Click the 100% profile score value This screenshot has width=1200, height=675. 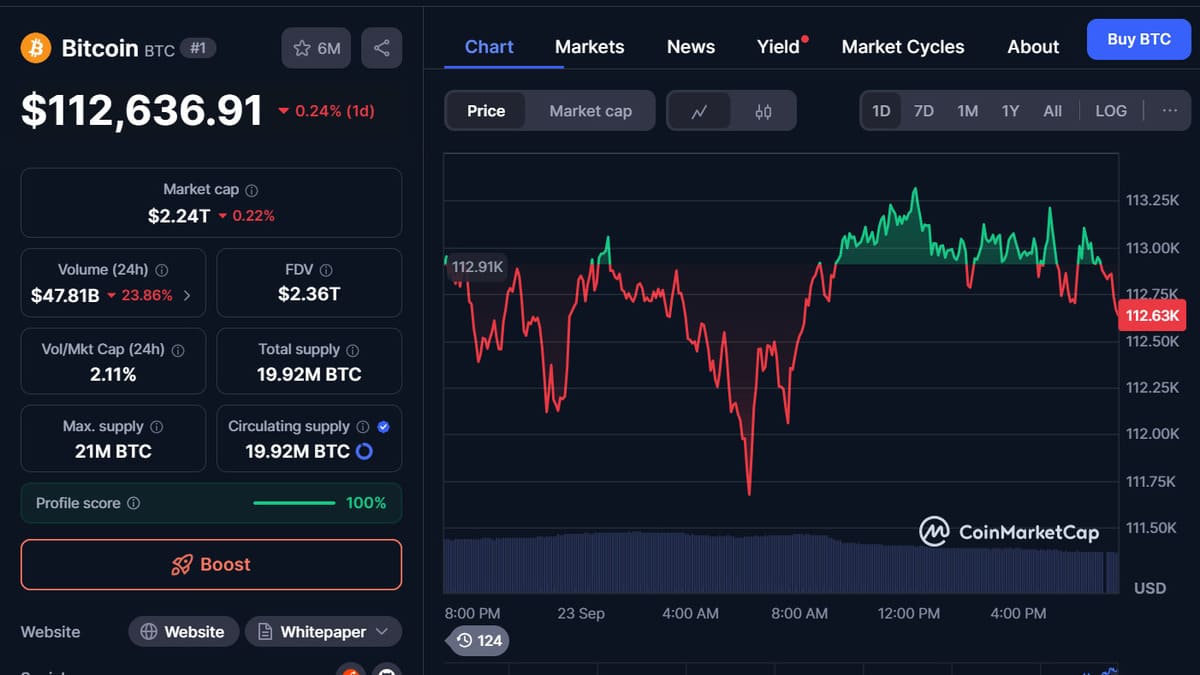click(x=366, y=503)
